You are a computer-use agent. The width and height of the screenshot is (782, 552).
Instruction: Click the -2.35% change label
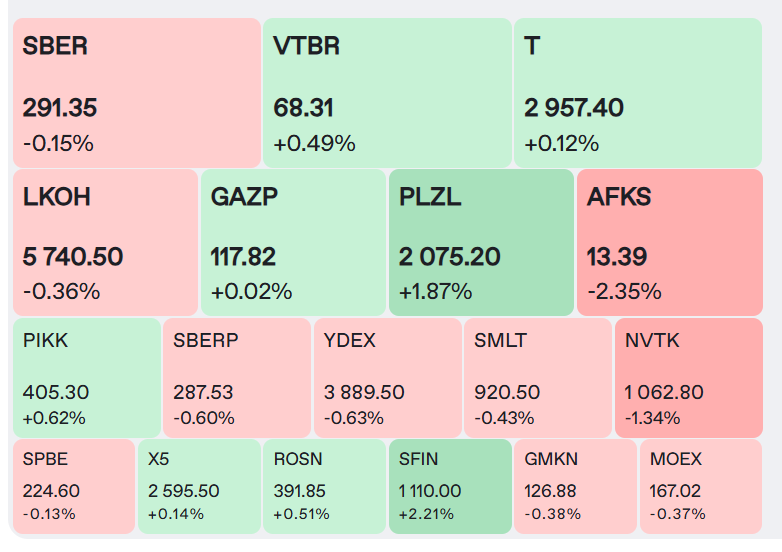624,292
